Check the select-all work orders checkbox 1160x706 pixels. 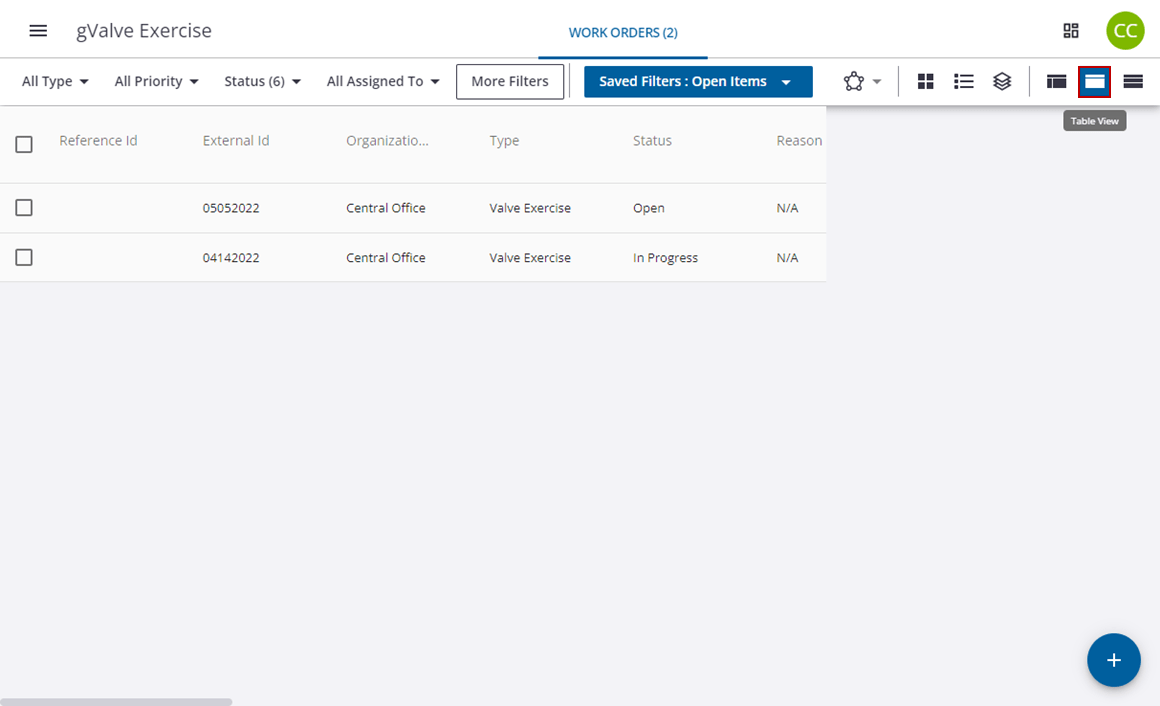coord(24,144)
